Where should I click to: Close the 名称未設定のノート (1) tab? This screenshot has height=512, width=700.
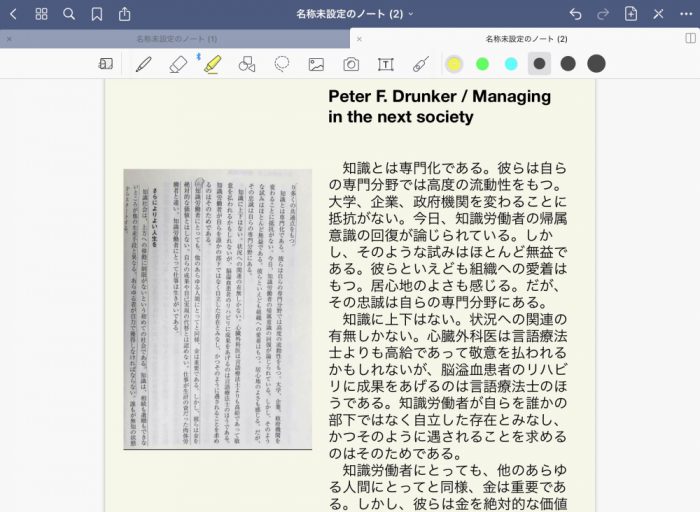point(9,39)
